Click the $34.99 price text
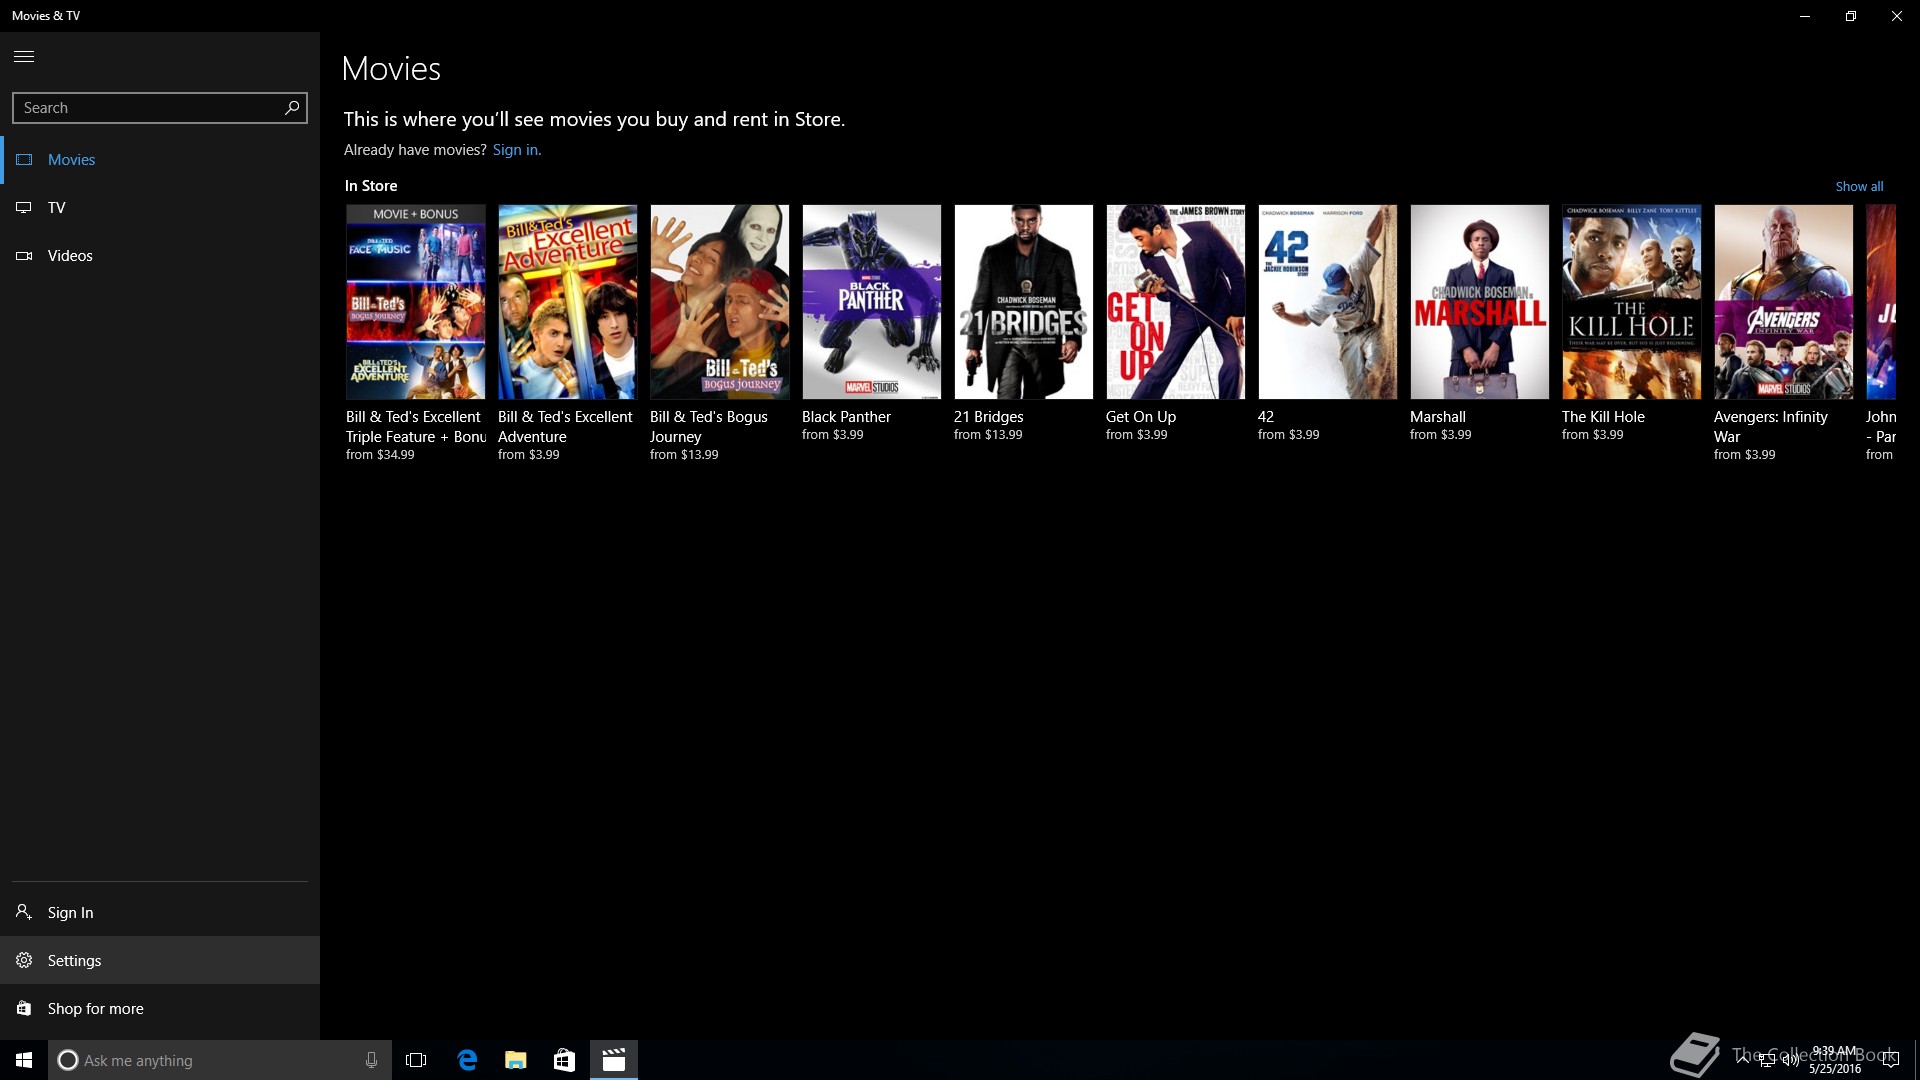 click(x=380, y=455)
